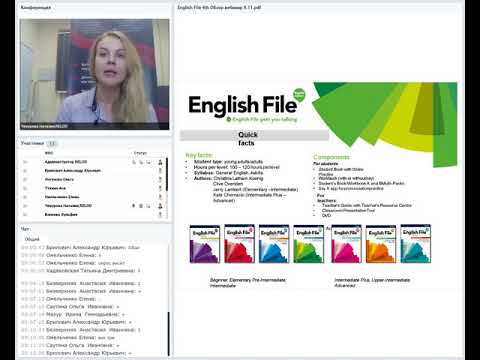Viewport: 480px width, 360px height.
Task: Click the Статус column header
Action: pyautogui.click(x=140, y=153)
